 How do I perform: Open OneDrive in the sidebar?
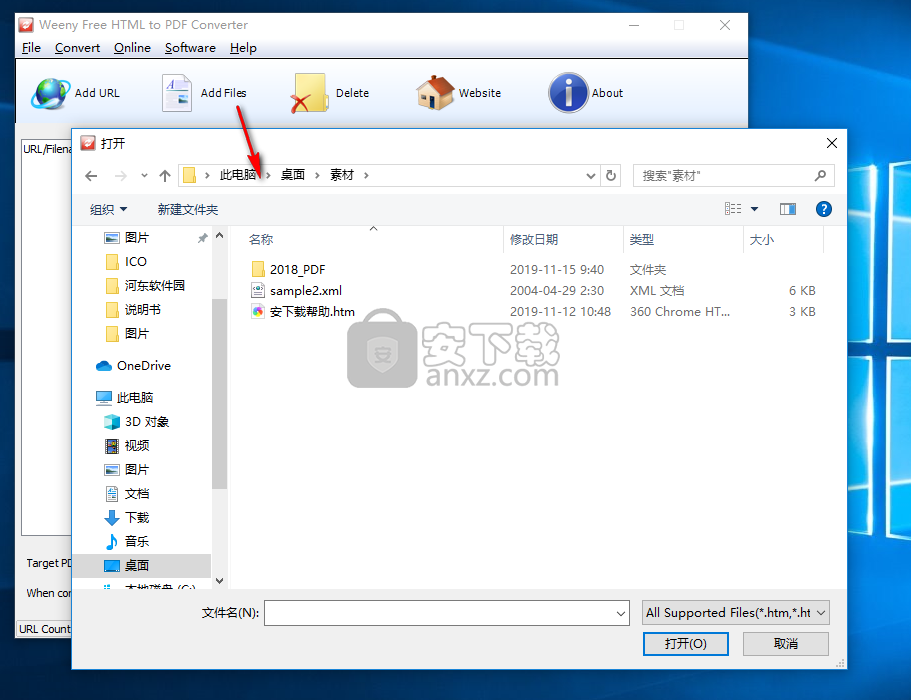(x=144, y=365)
